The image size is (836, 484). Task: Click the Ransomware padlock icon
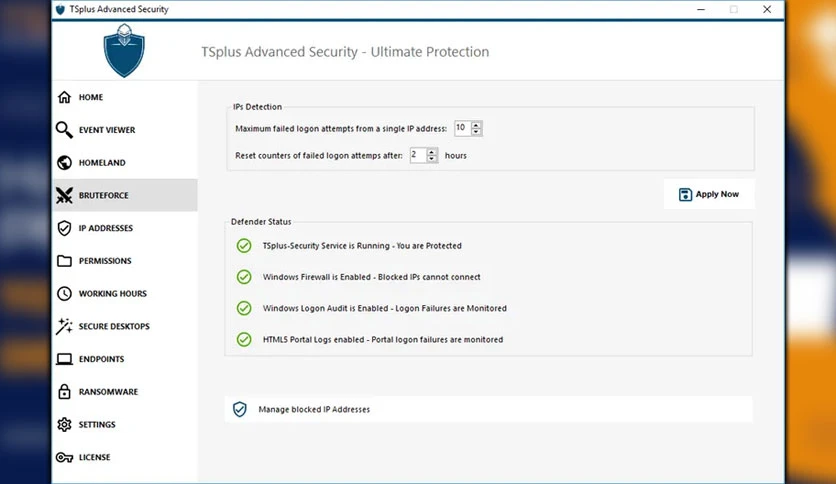(x=65, y=391)
